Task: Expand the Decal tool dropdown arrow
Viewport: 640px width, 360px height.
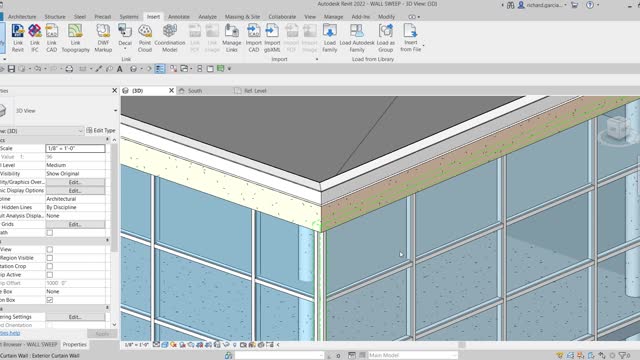Action: pyautogui.click(x=125, y=49)
